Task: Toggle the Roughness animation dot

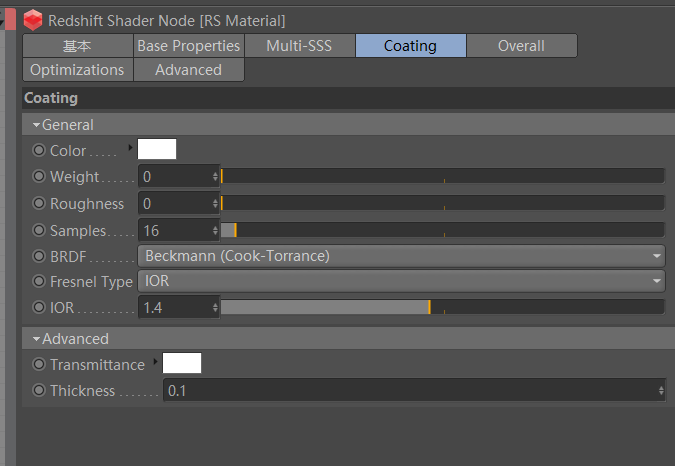Action: 39,203
